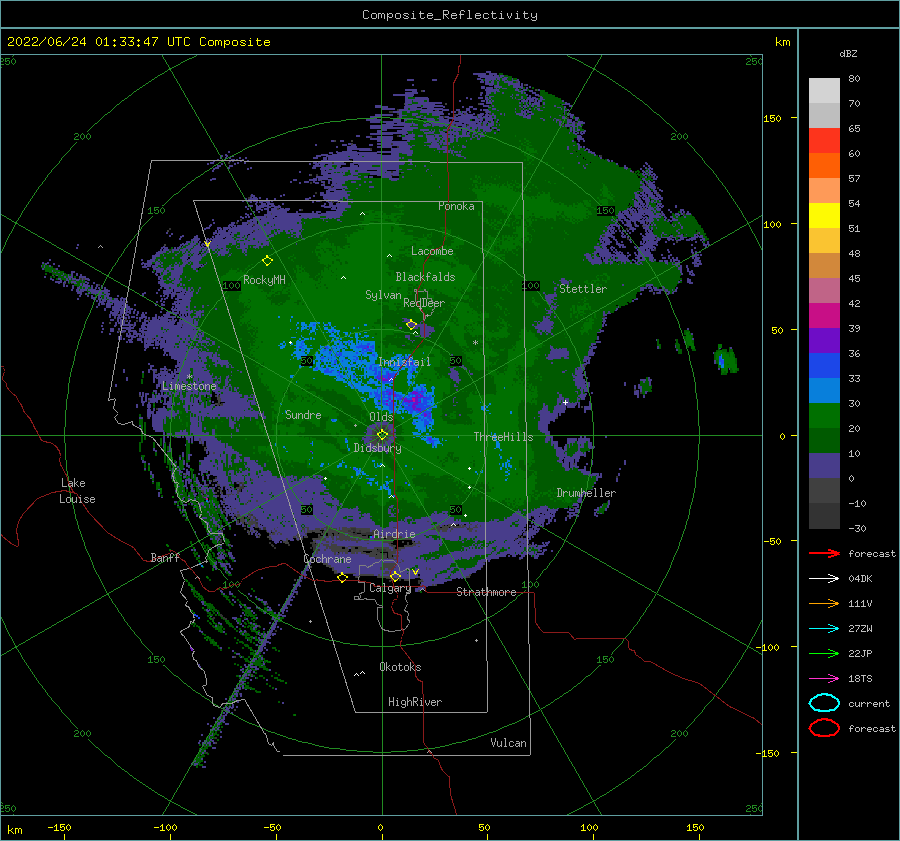Click the Airdrie label
Viewport: 900px width, 841px height.
[x=394, y=534]
